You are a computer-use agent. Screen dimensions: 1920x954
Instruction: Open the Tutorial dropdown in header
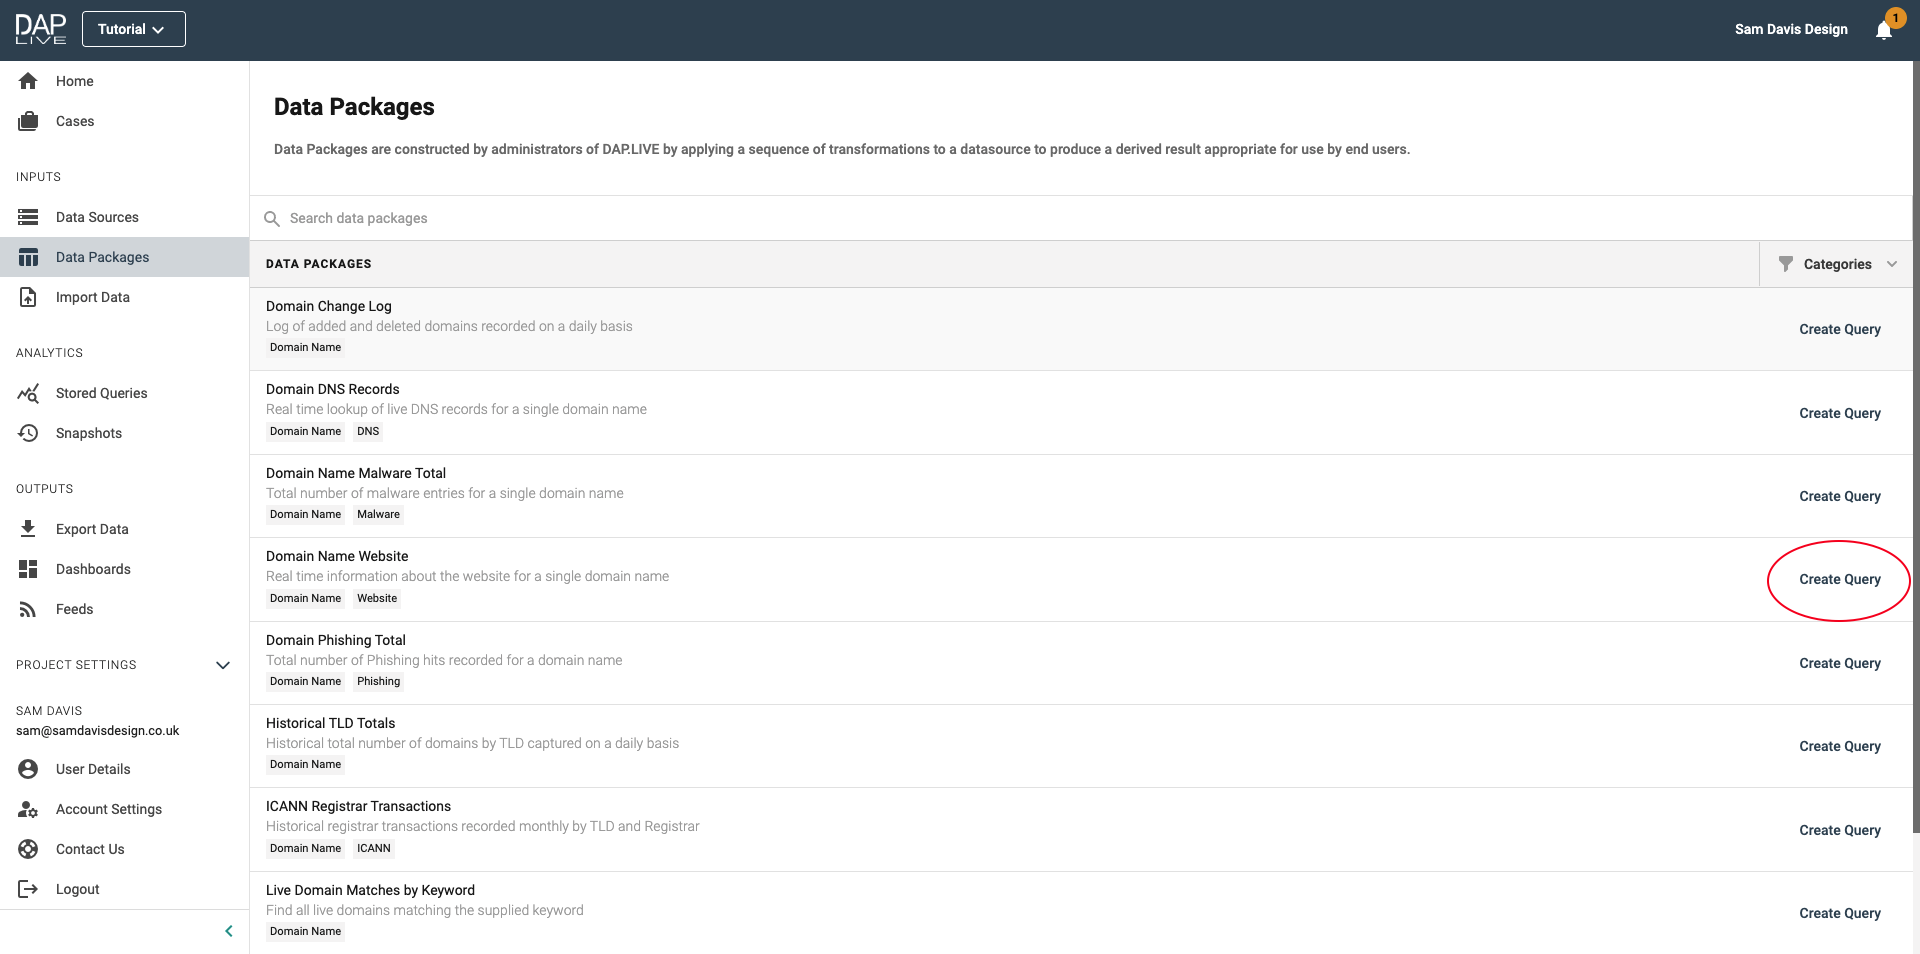point(133,29)
